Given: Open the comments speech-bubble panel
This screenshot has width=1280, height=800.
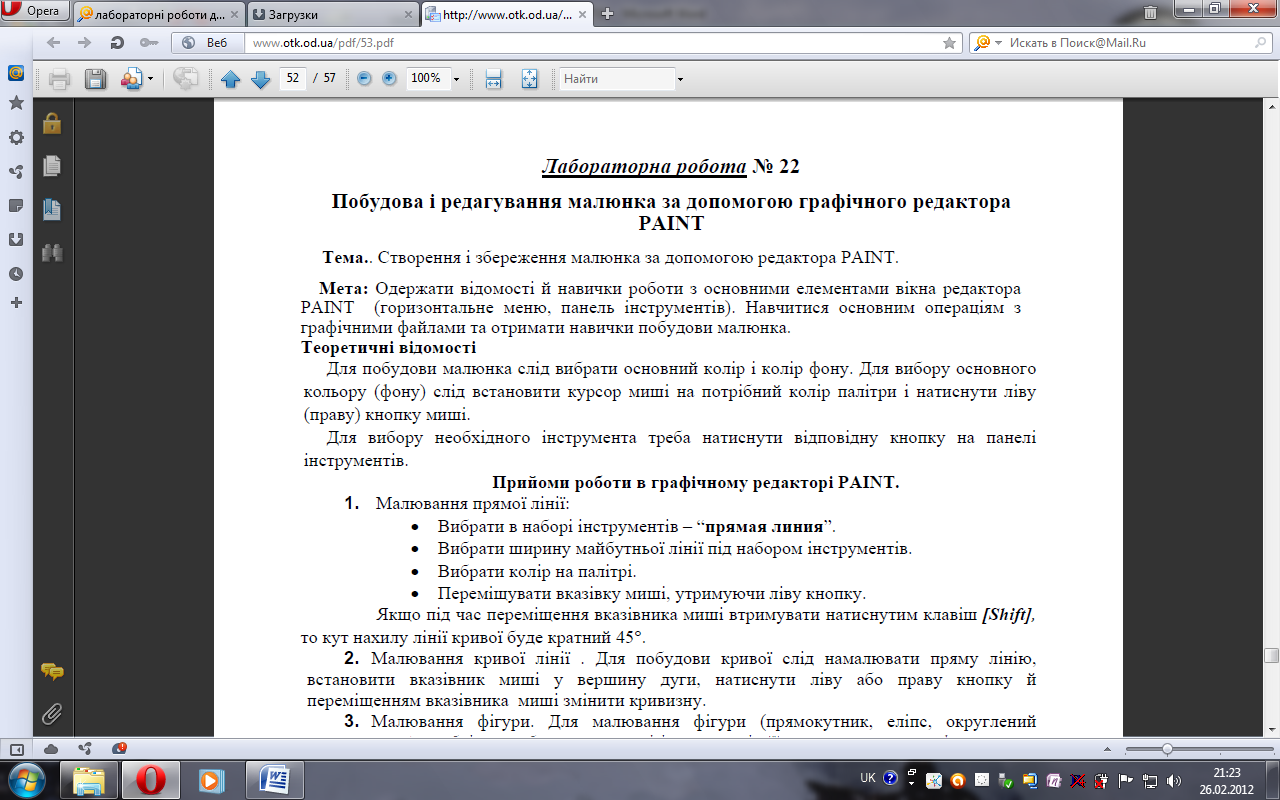Looking at the screenshot, I should [52, 672].
